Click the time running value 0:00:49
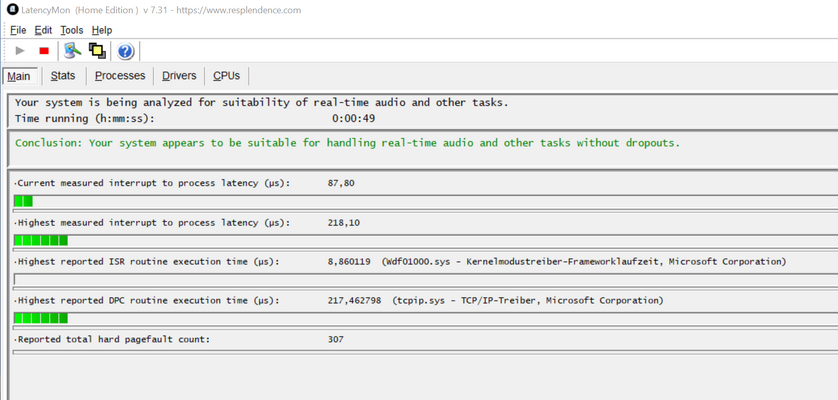This screenshot has height=400, width=838. (353, 118)
